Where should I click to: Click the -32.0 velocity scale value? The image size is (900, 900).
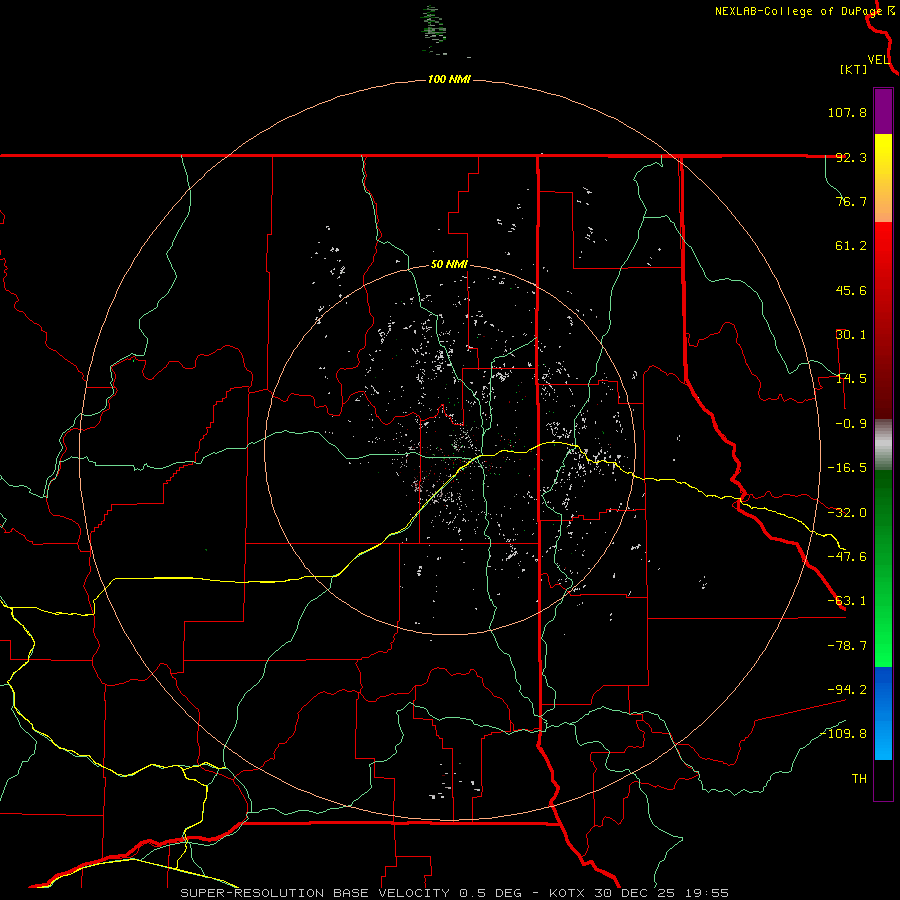tap(847, 513)
